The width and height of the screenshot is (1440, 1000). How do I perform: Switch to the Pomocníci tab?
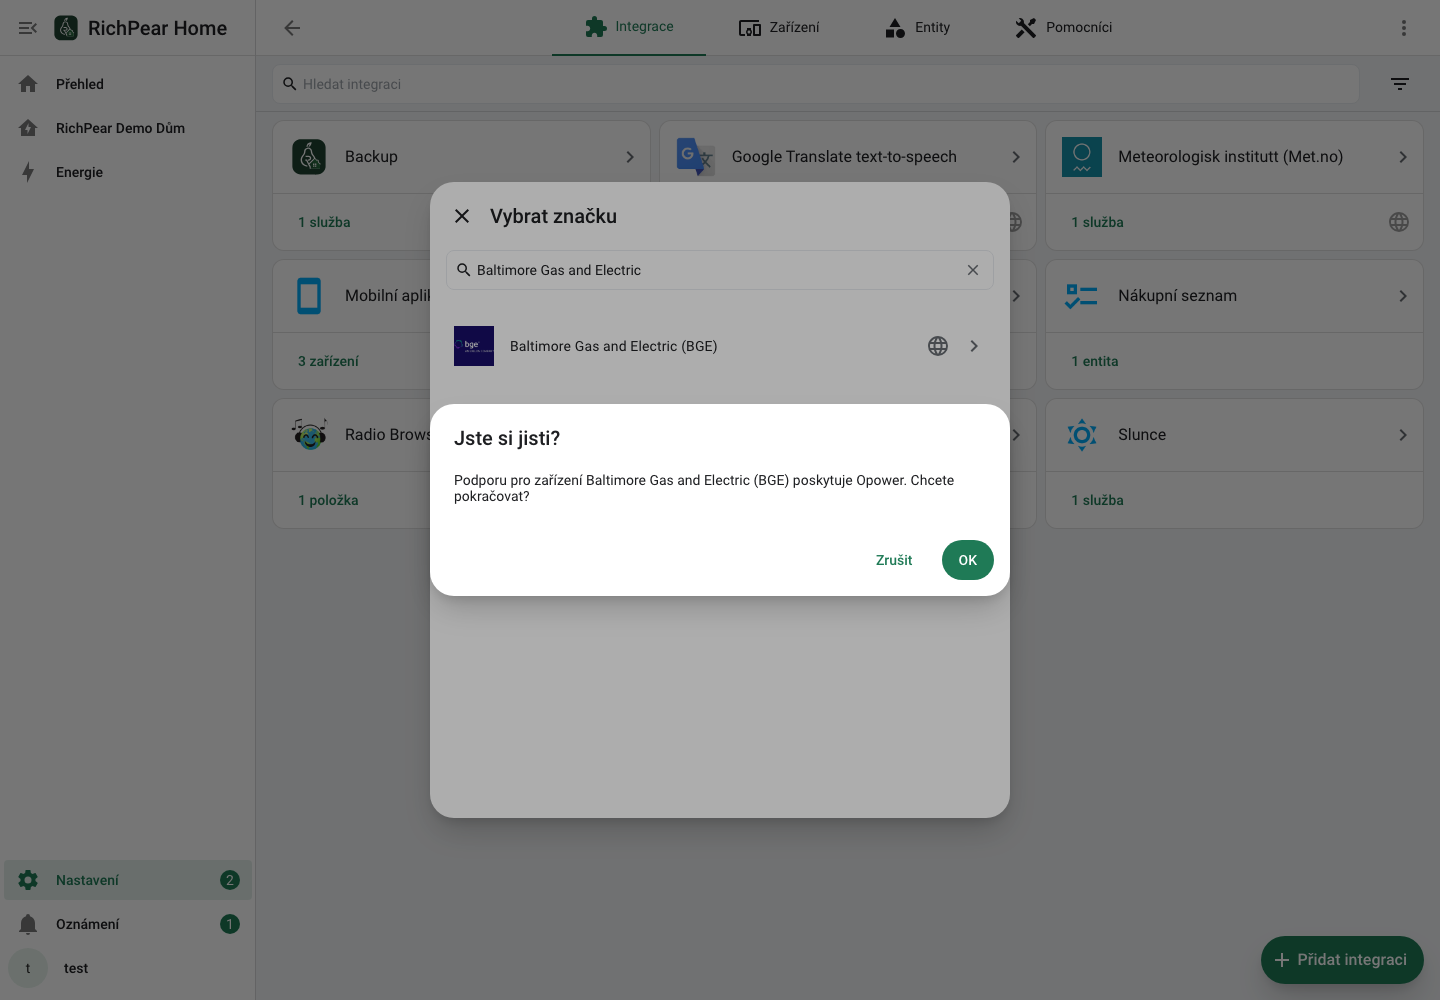[x=1063, y=27]
